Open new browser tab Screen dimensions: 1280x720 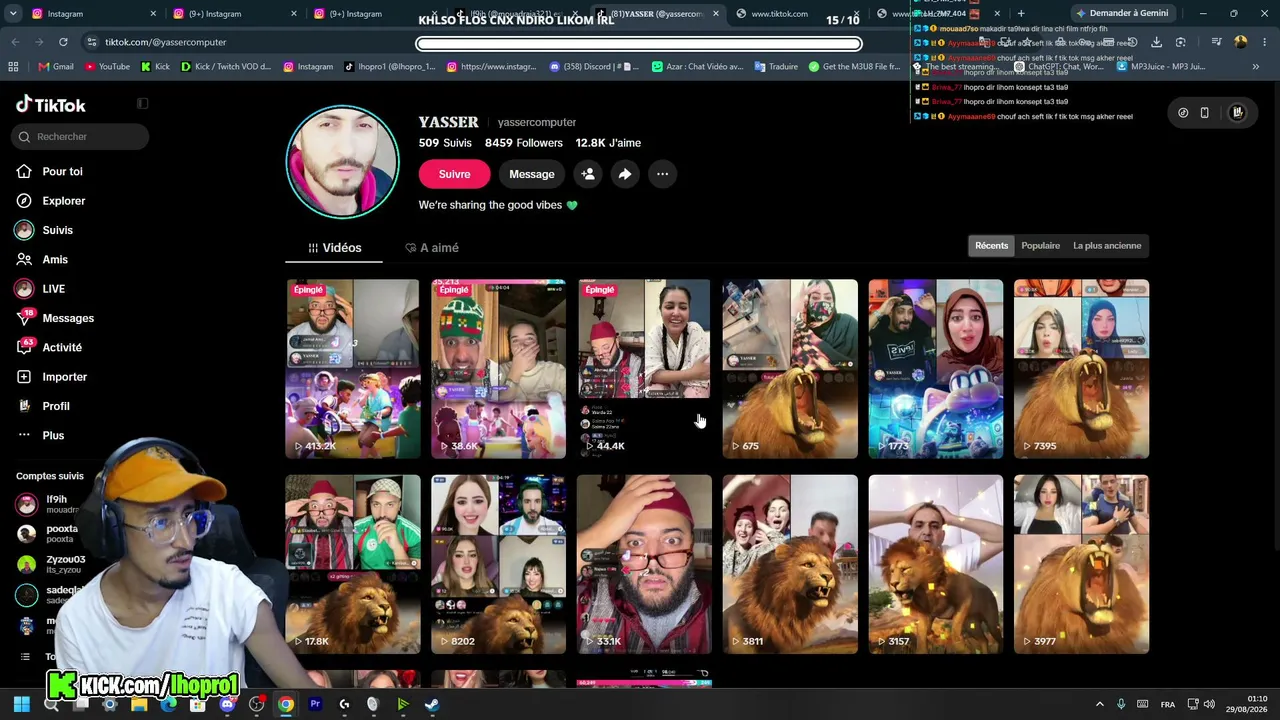[x=1020, y=14]
